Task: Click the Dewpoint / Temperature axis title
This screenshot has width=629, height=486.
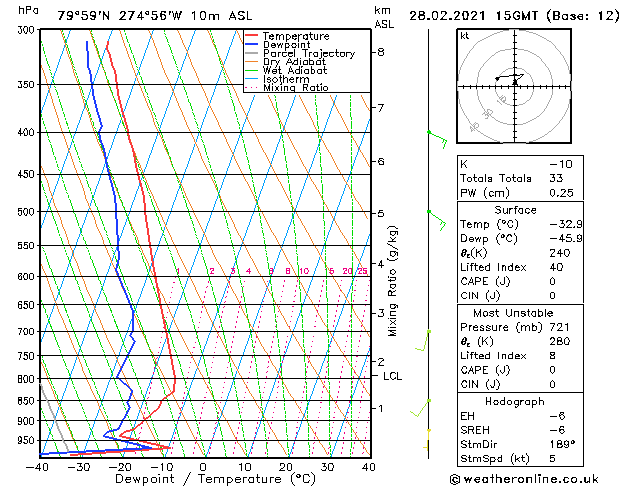Action: pos(215,479)
